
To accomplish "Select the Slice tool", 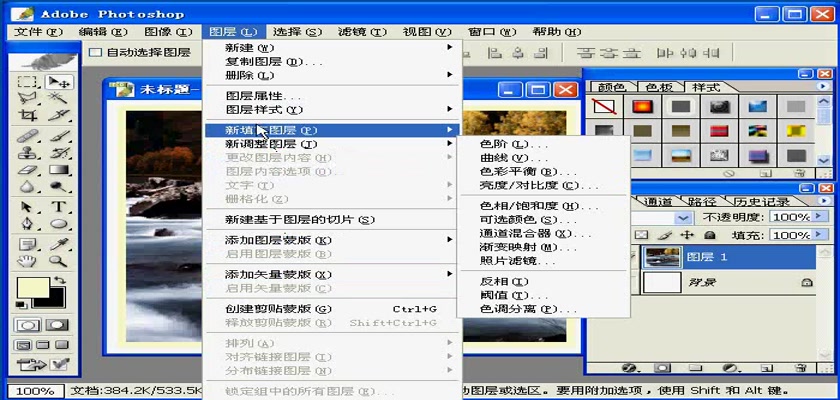I will (x=58, y=115).
